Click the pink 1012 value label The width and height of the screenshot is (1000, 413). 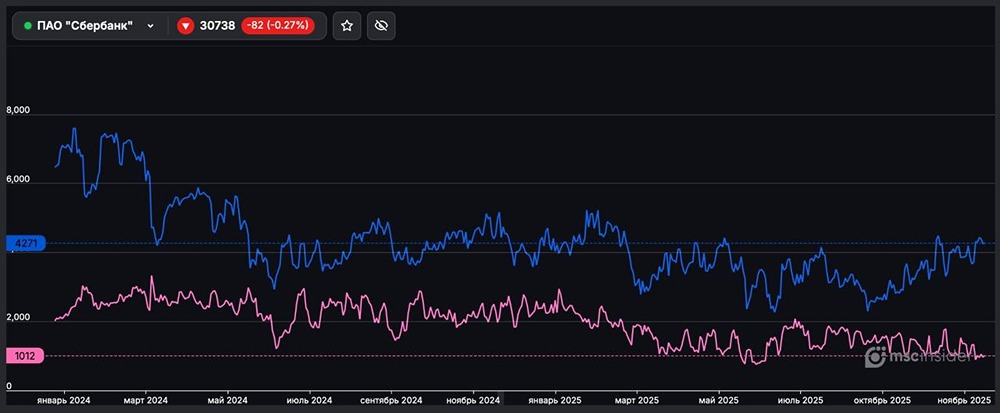point(22,355)
